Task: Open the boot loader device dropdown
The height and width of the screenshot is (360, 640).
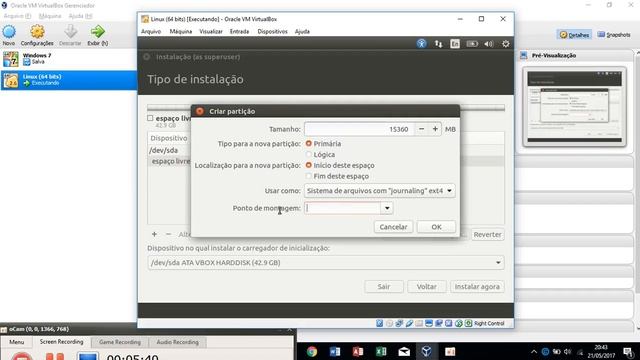Action: 326,262
